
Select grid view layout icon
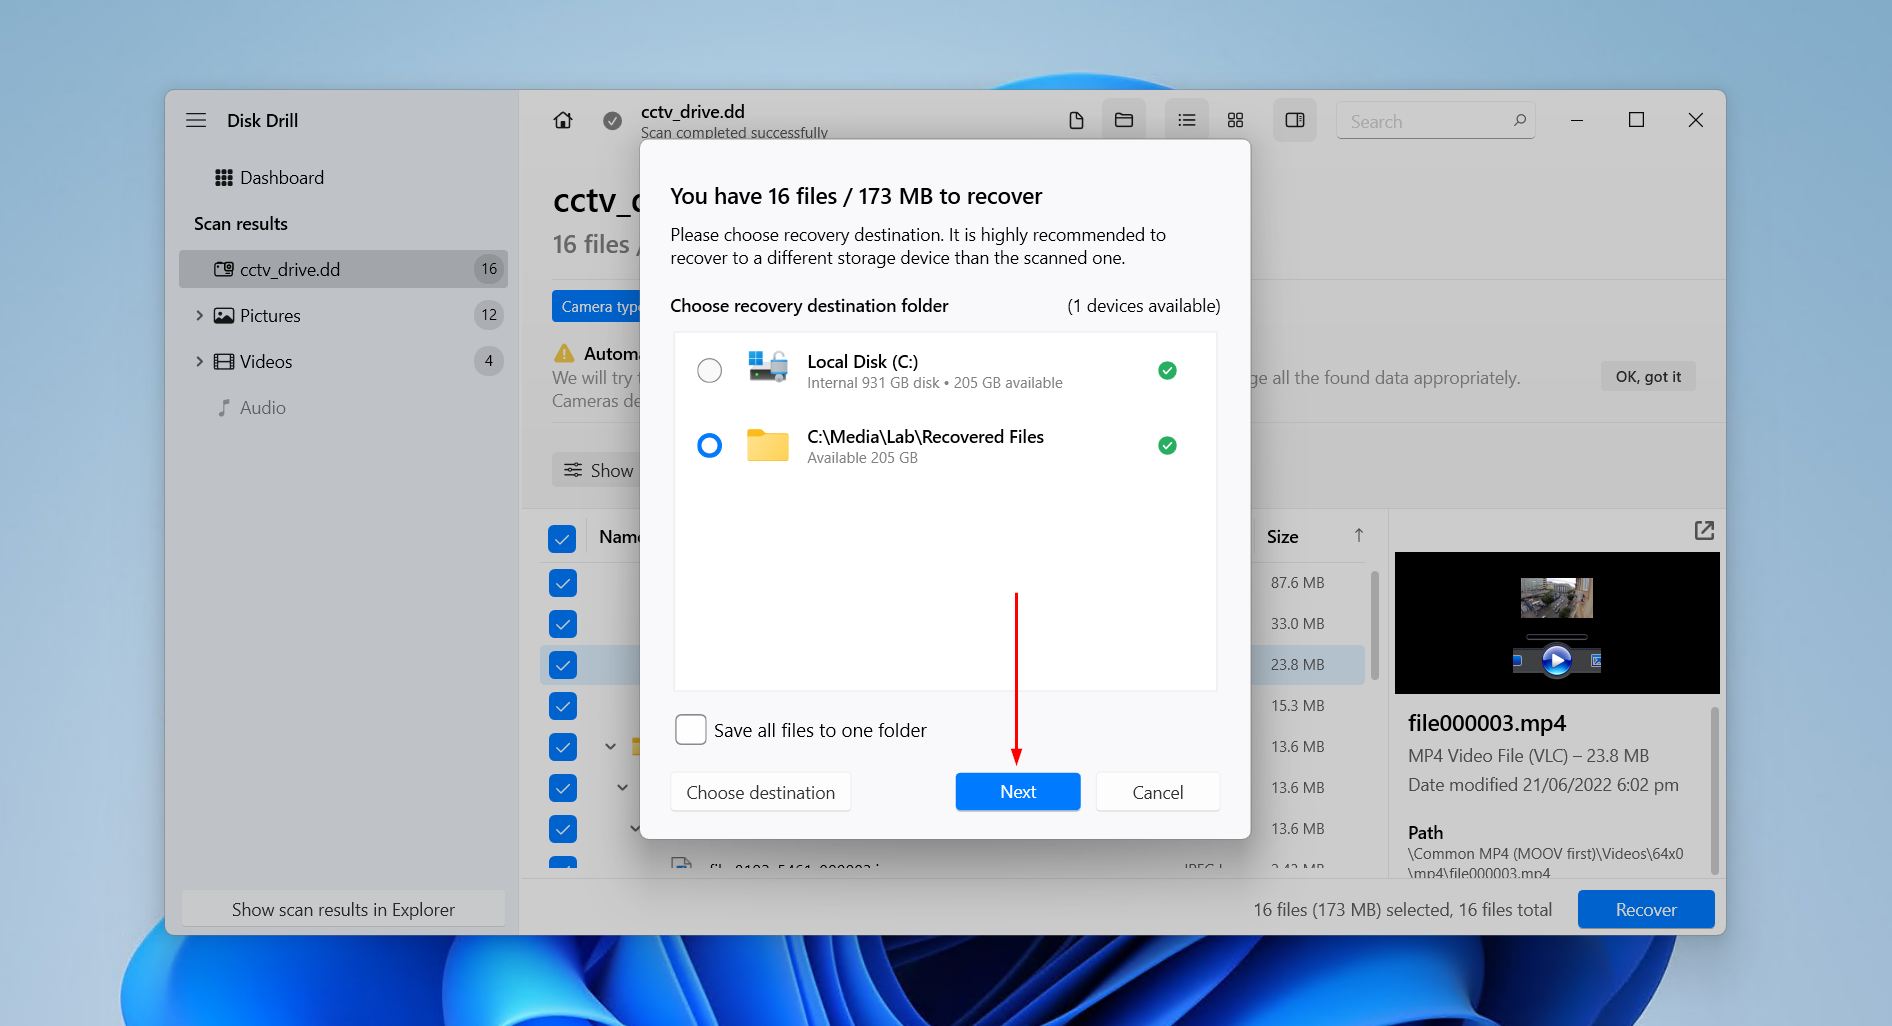(1236, 120)
